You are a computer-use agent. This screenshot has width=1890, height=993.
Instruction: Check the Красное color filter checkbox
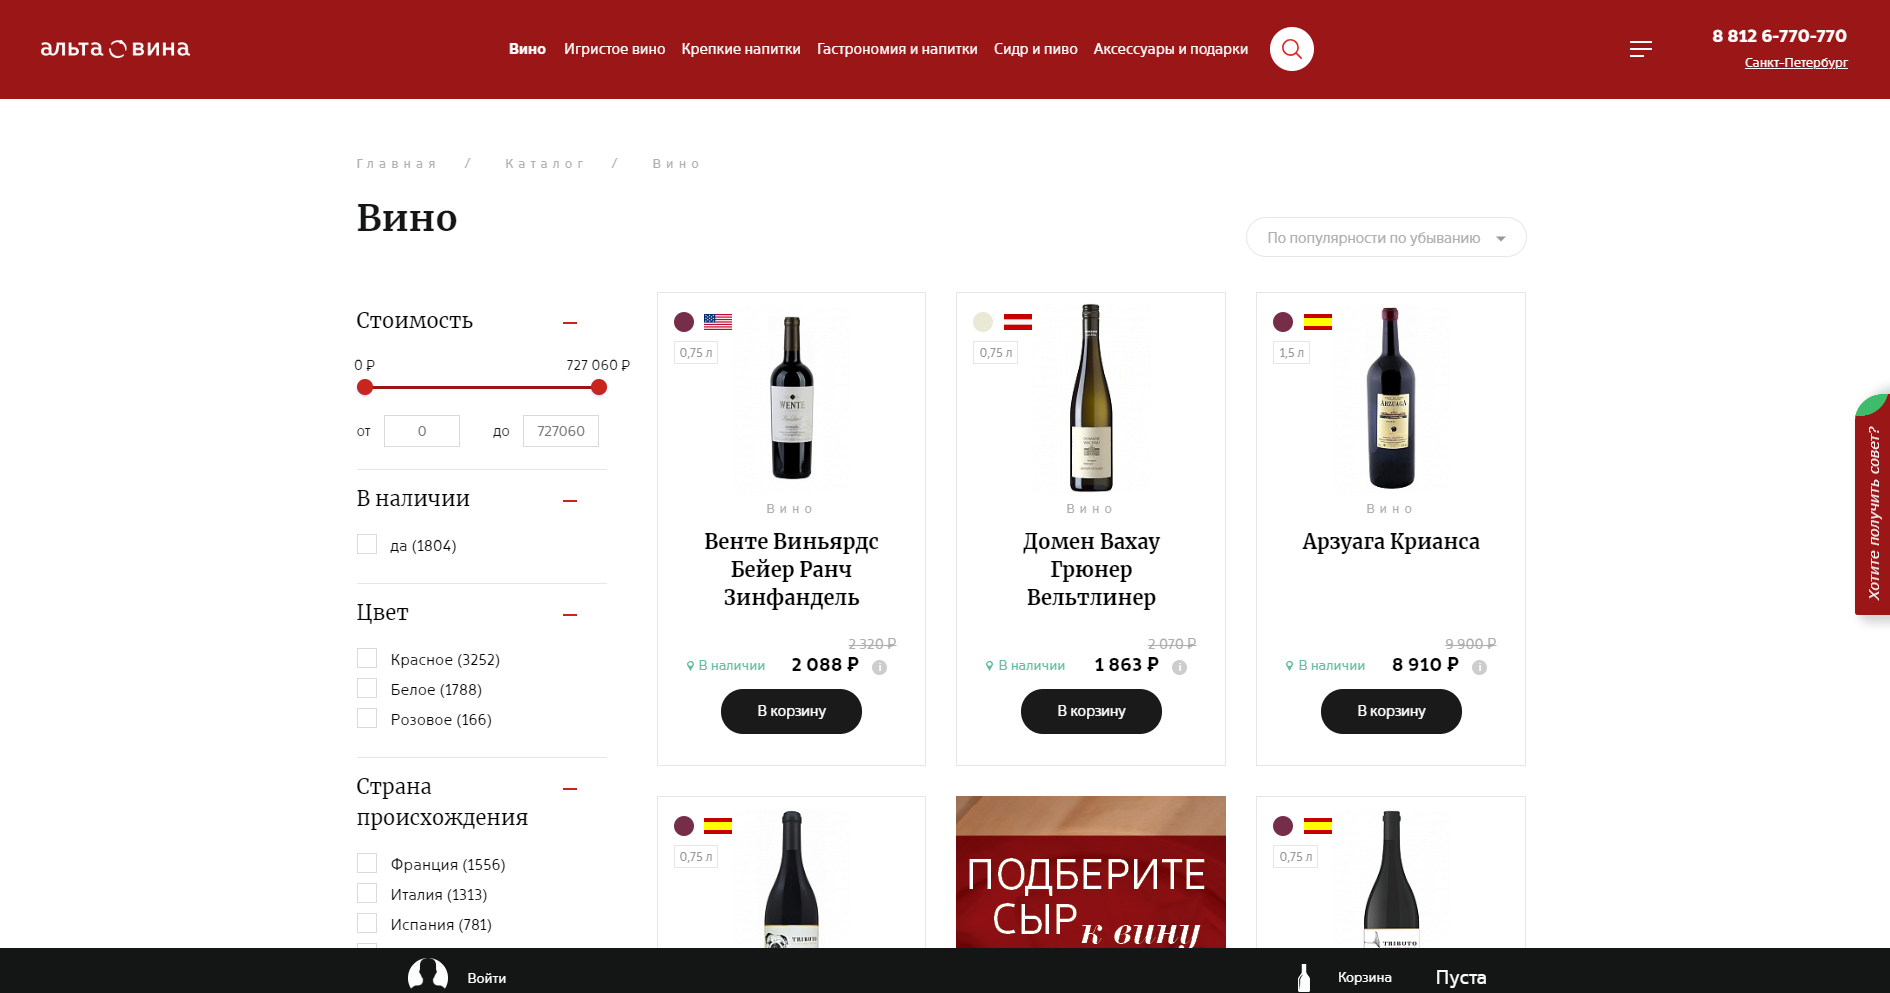367,659
